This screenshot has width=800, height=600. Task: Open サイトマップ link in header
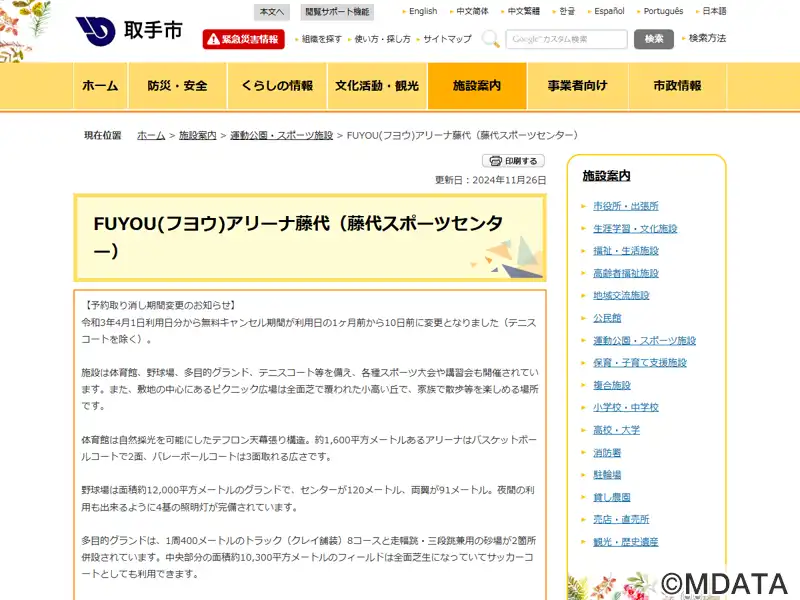point(447,39)
